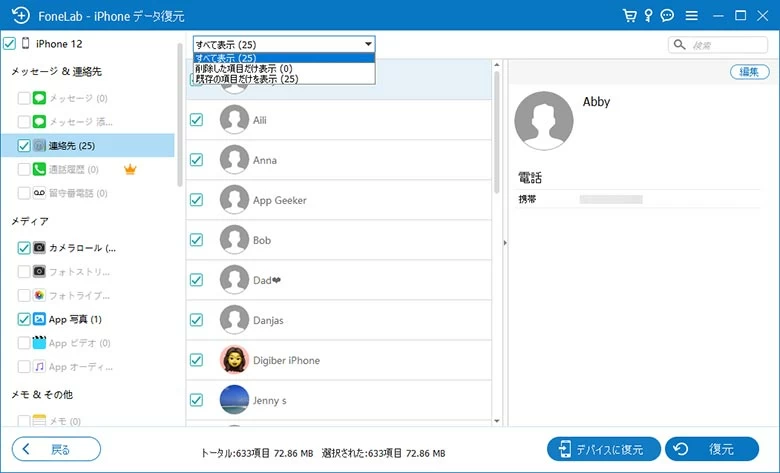Select the カメラロール category label
780x473 pixels.
click(82, 248)
